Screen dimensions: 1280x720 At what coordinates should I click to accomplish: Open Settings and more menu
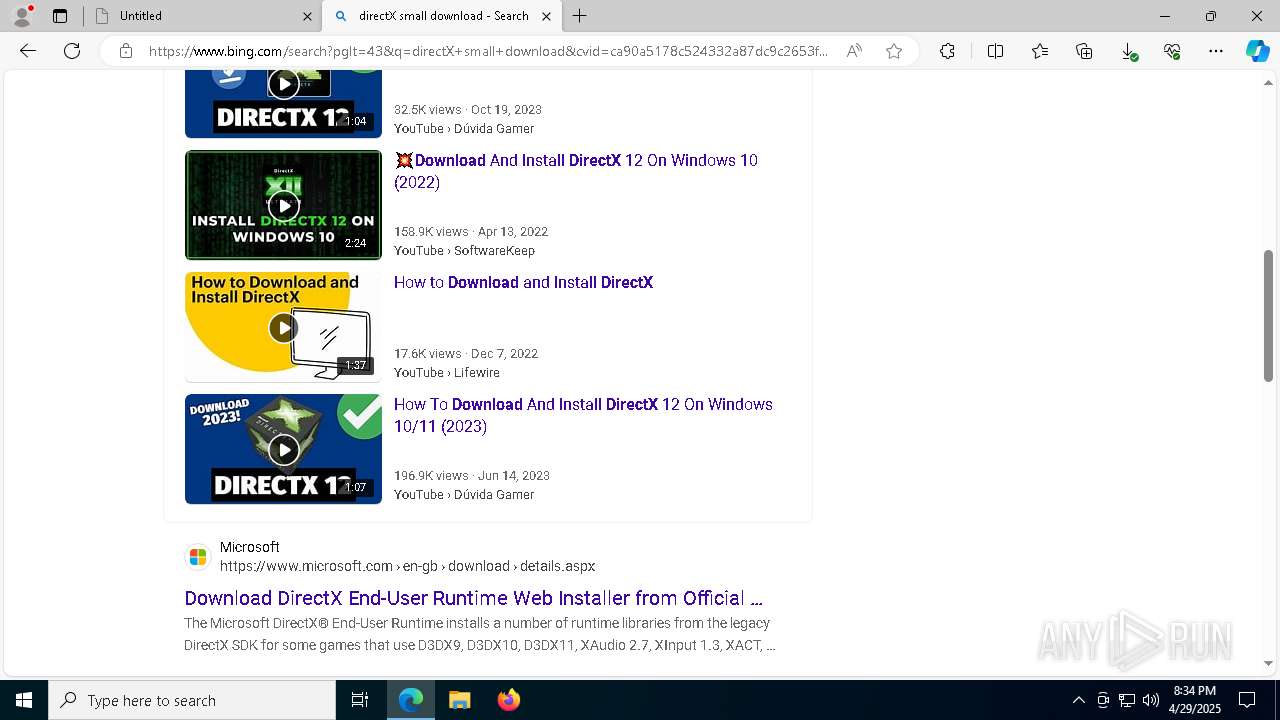pyautogui.click(x=1216, y=51)
